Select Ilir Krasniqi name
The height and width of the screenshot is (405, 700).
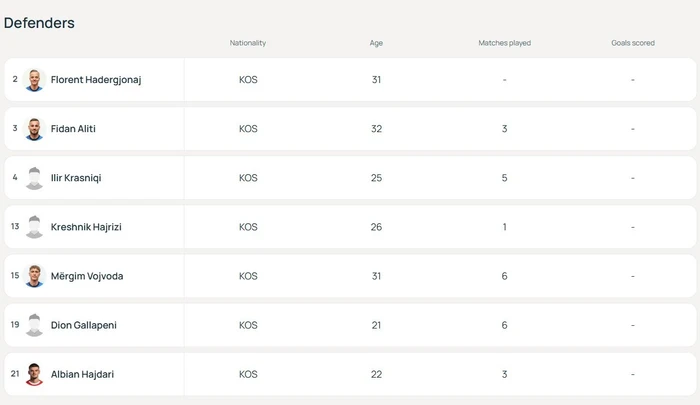pos(76,178)
